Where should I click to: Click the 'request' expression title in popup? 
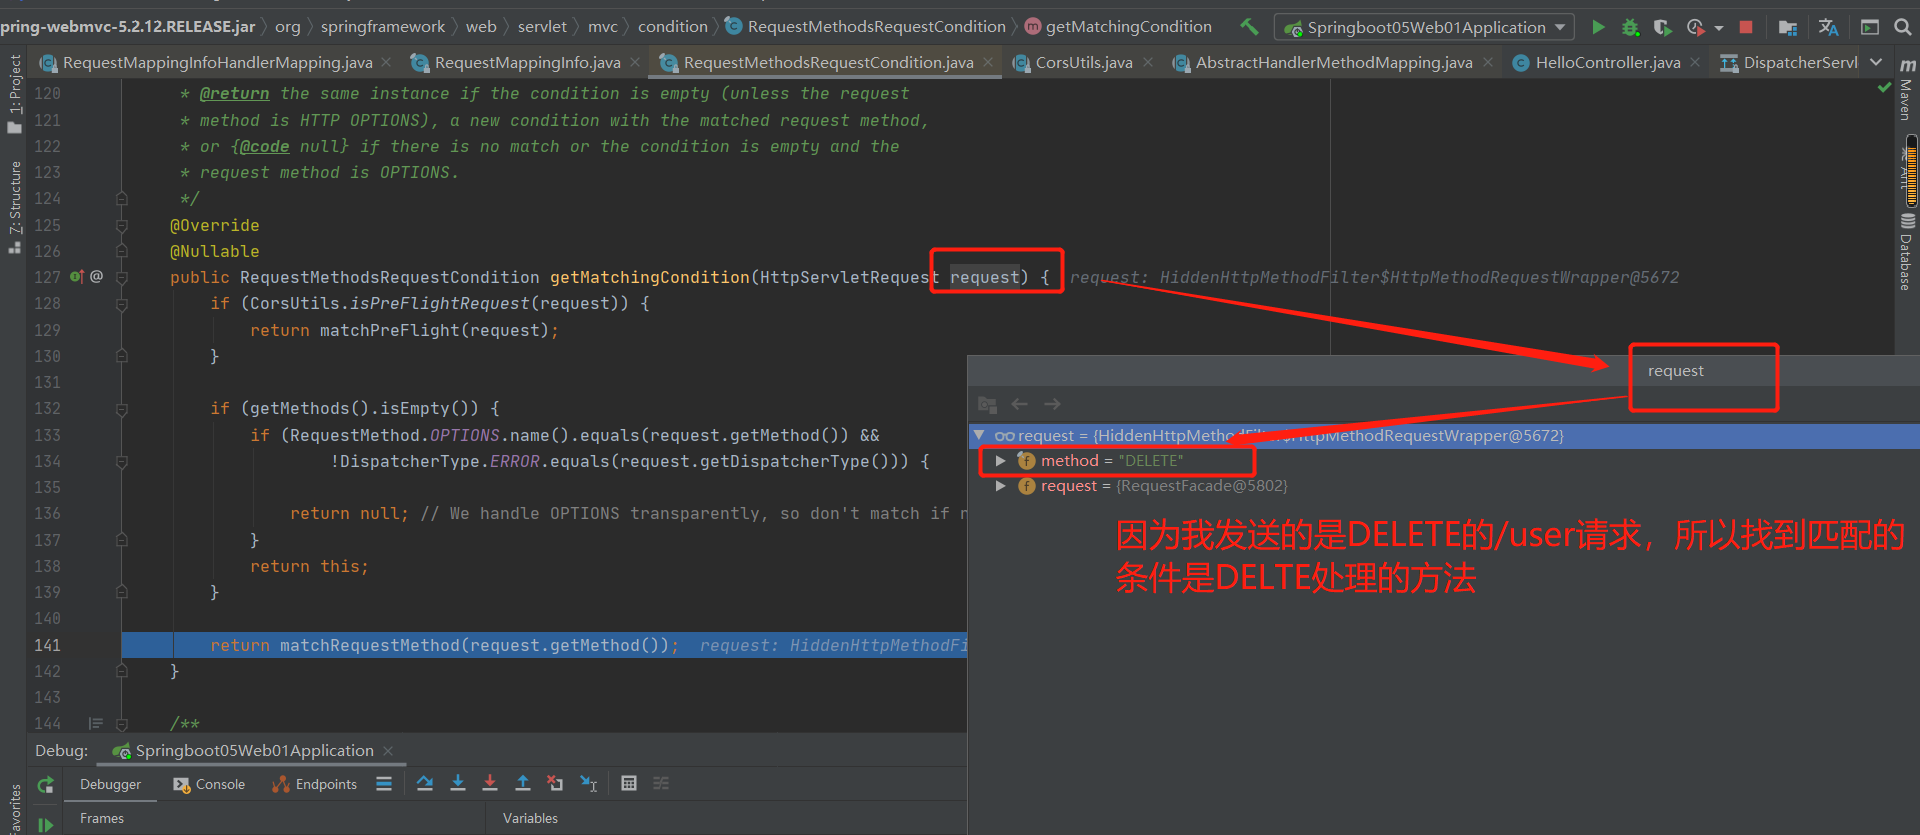[x=1676, y=371]
